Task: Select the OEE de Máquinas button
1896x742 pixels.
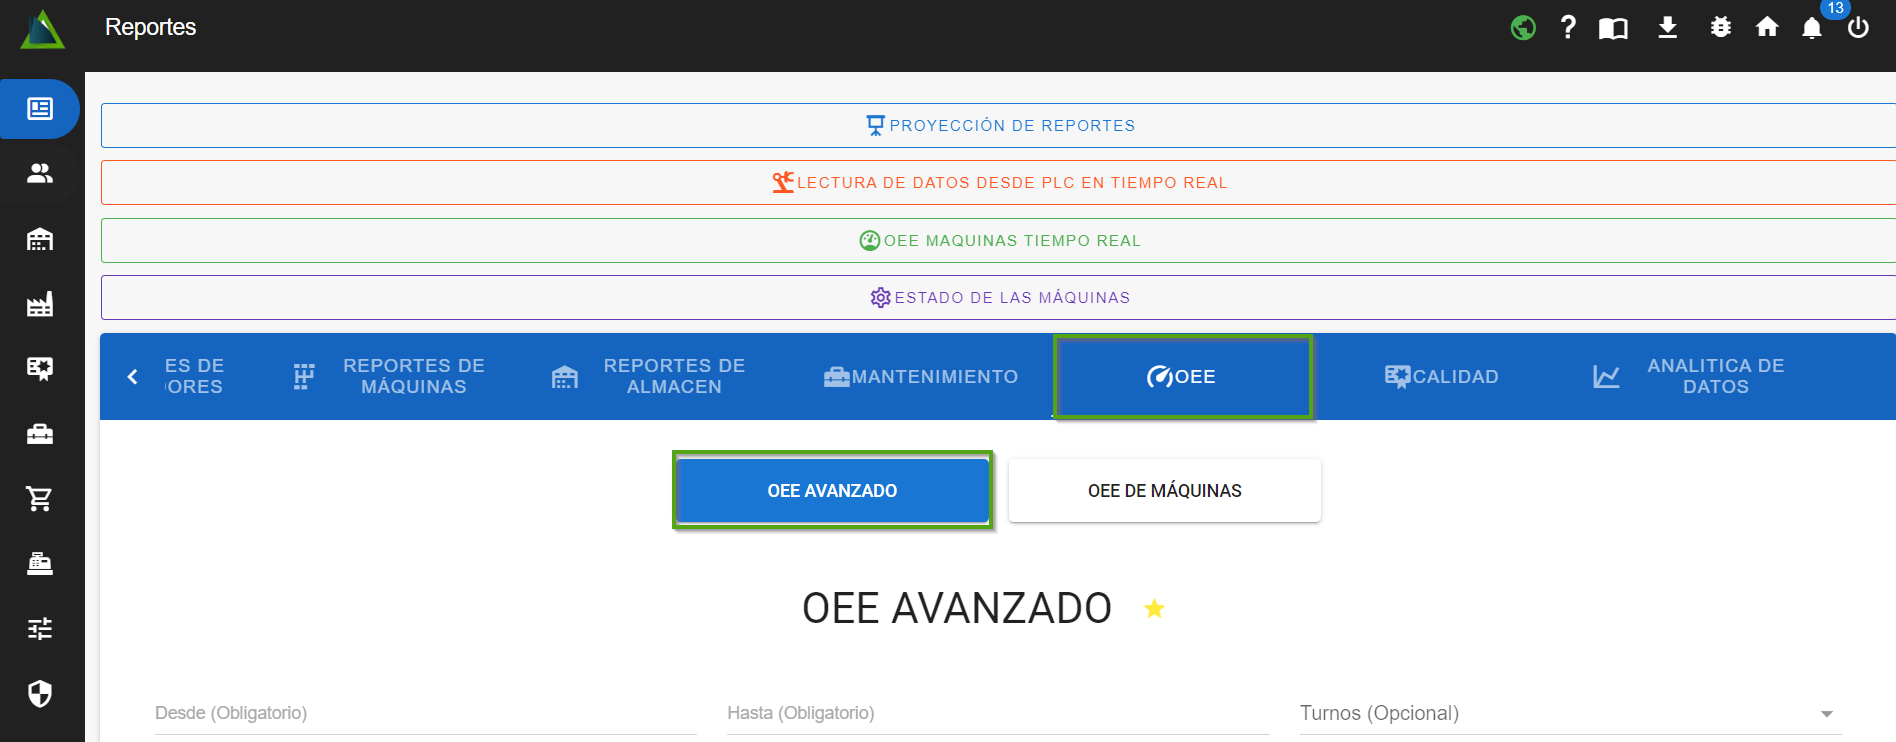Action: pos(1164,491)
